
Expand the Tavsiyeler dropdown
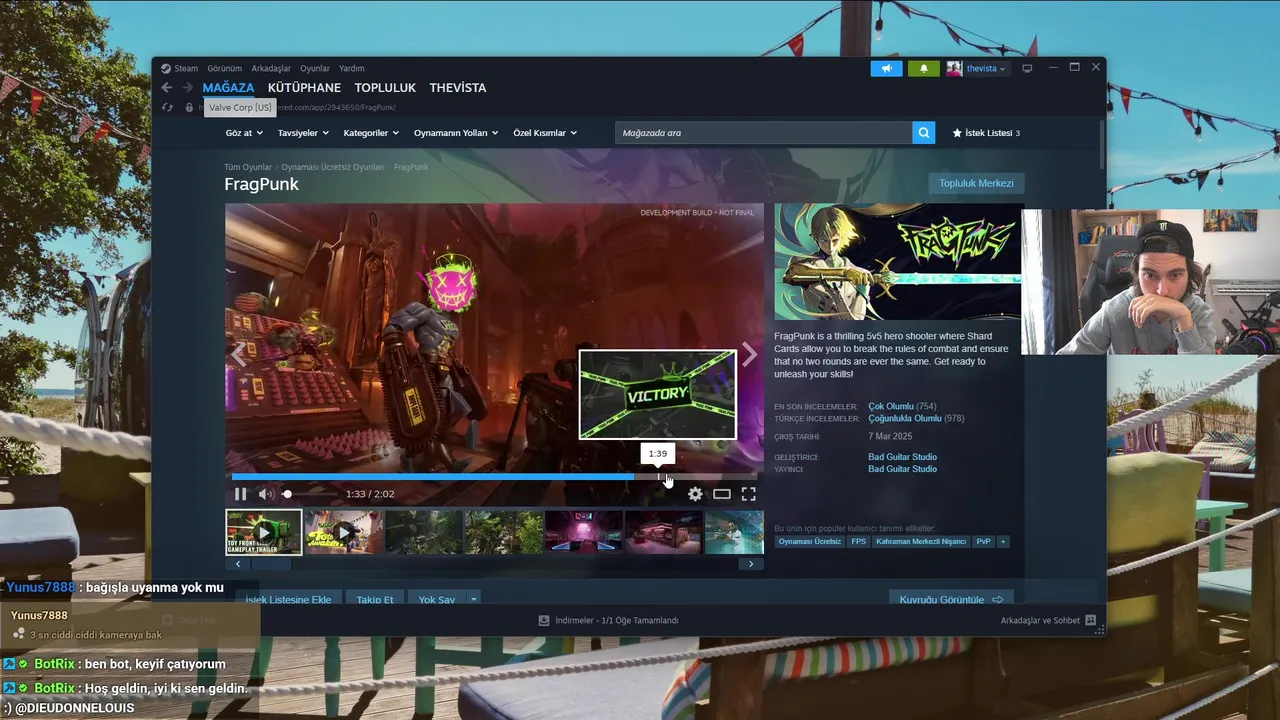tap(302, 132)
